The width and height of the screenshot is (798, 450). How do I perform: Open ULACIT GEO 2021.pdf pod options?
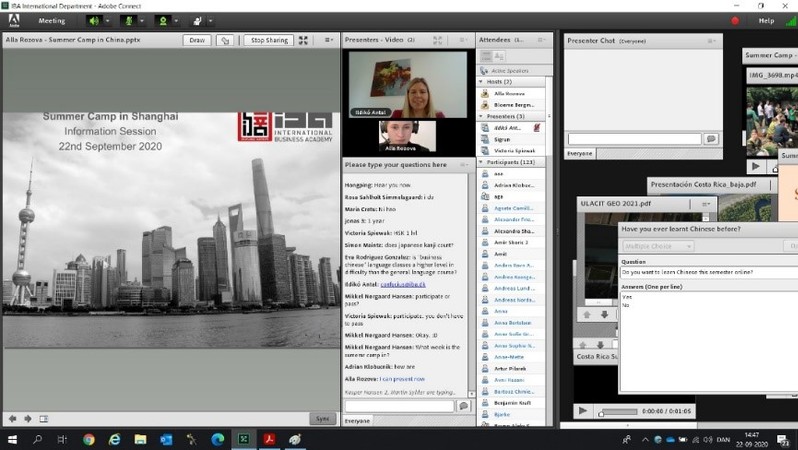point(705,204)
